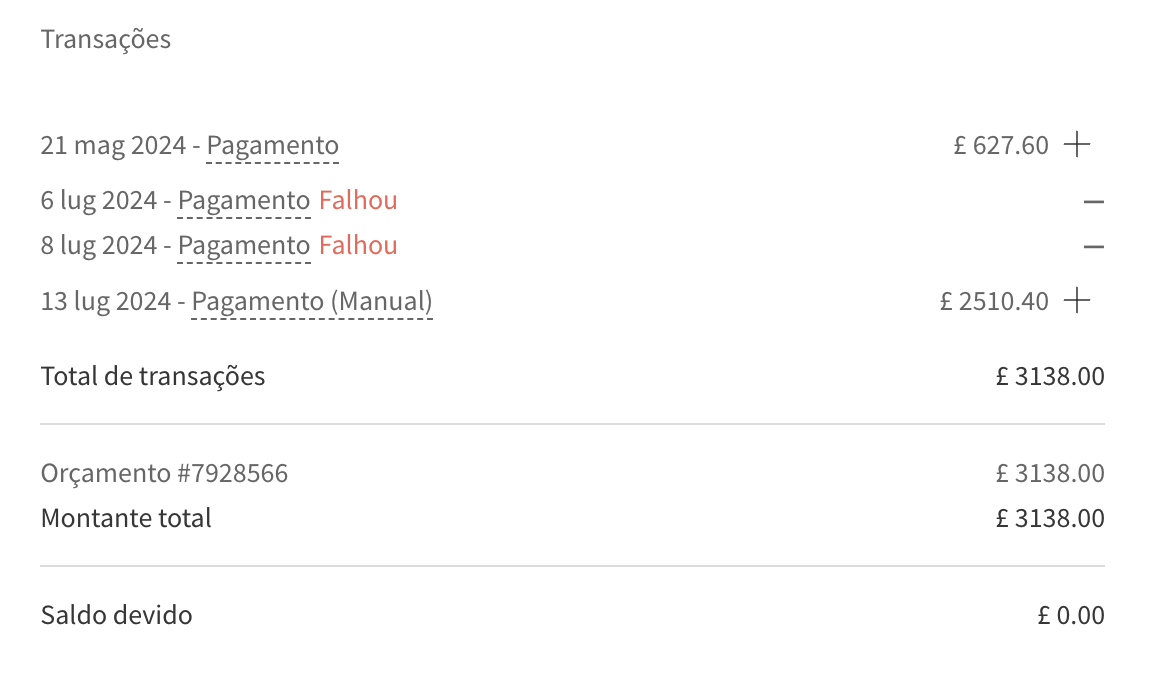1152x698 pixels.
Task: Collapse the 8 lug 2024 failed payment row
Action: (x=1094, y=245)
